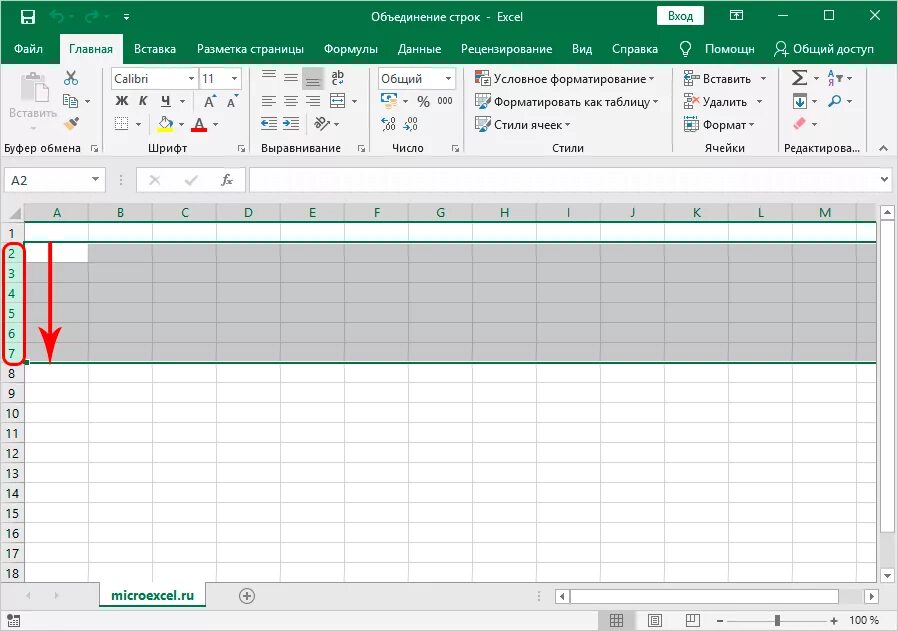Click the AutoSum sigma icon
The width and height of the screenshot is (898, 631).
pos(799,78)
